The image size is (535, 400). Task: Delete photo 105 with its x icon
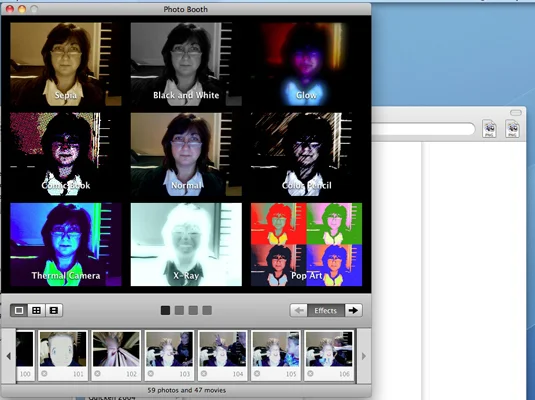tap(257, 374)
